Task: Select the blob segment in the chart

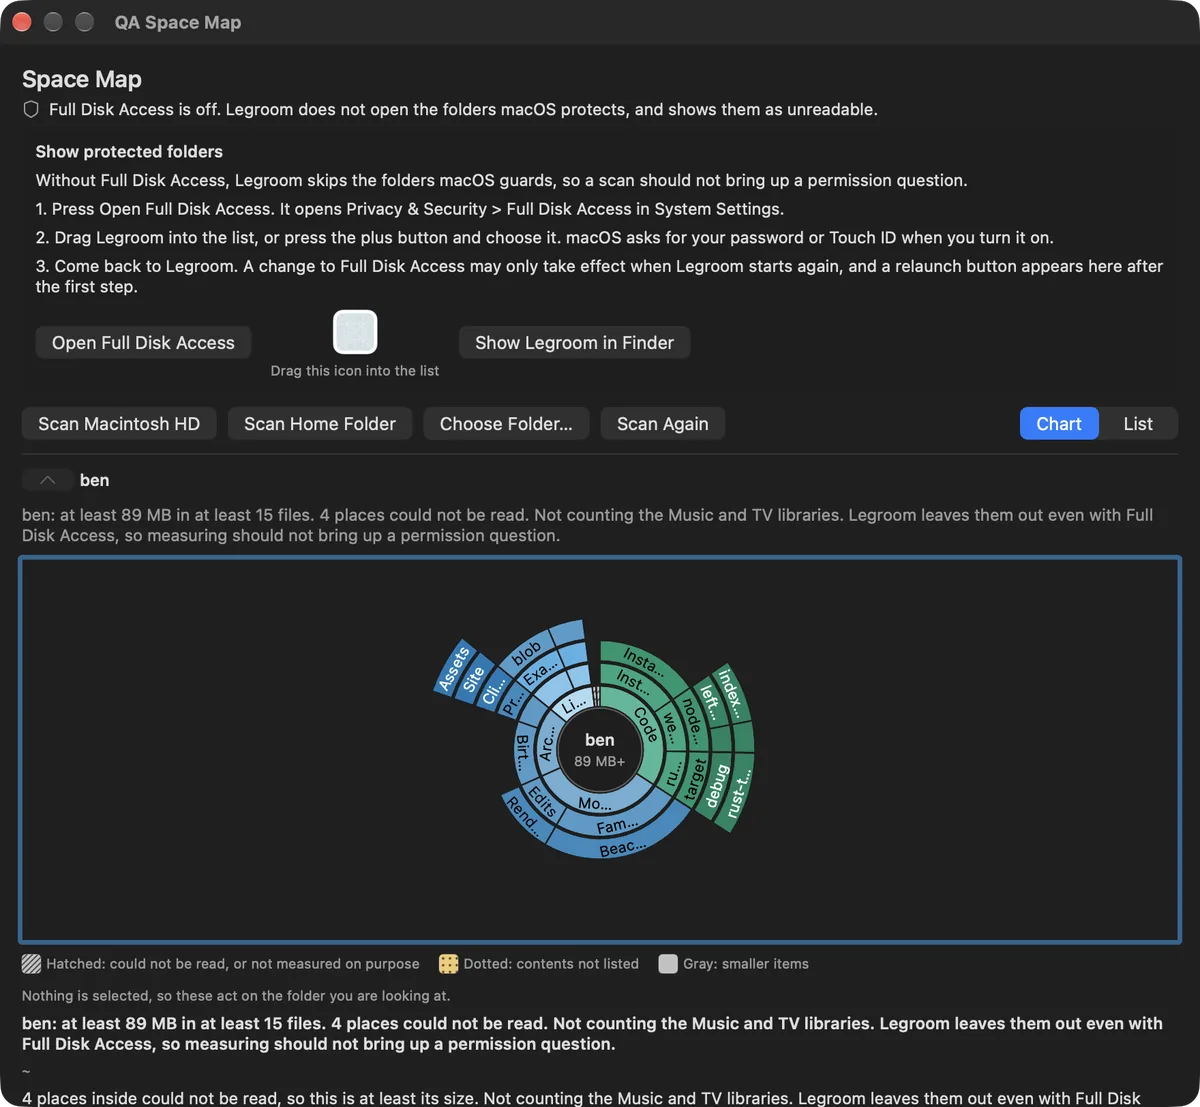Action: (x=527, y=653)
